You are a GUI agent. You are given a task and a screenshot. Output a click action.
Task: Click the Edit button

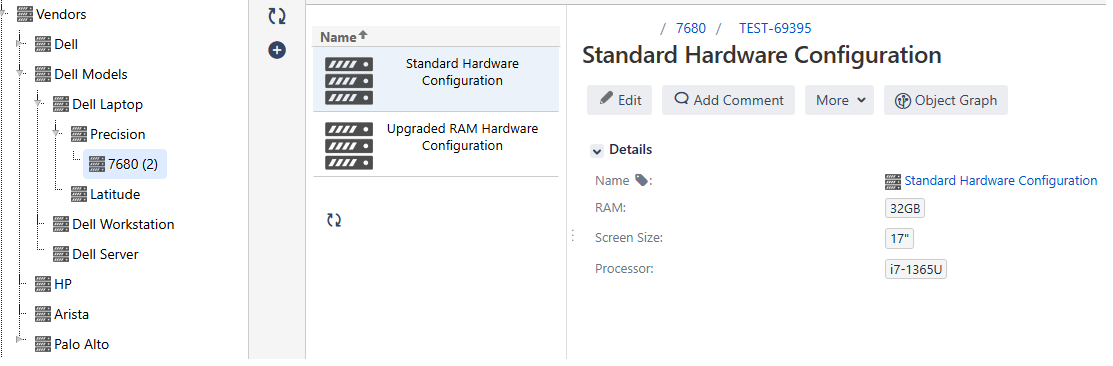[619, 100]
